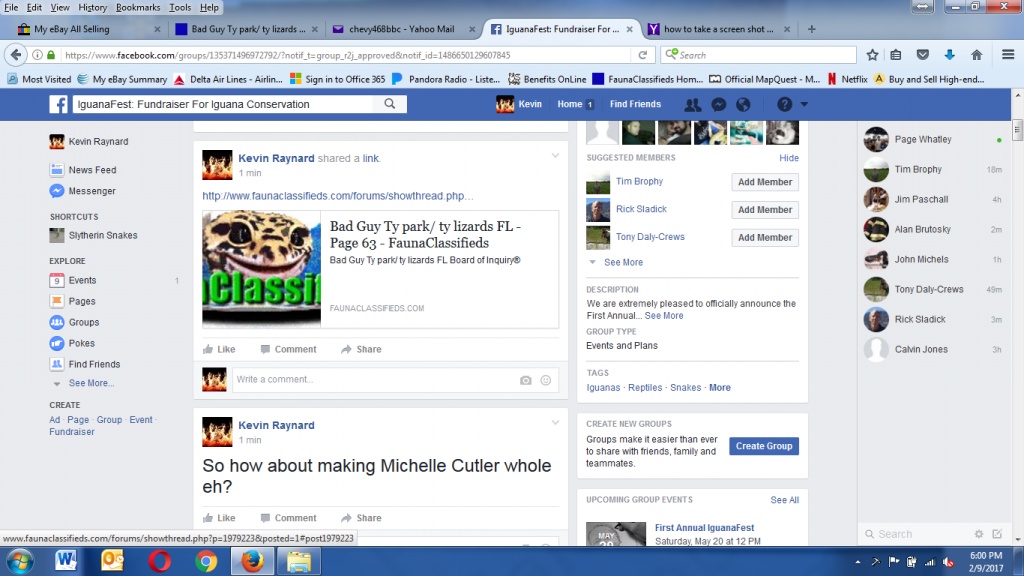Click the Create Group button
This screenshot has height=576, width=1024.
tap(763, 446)
